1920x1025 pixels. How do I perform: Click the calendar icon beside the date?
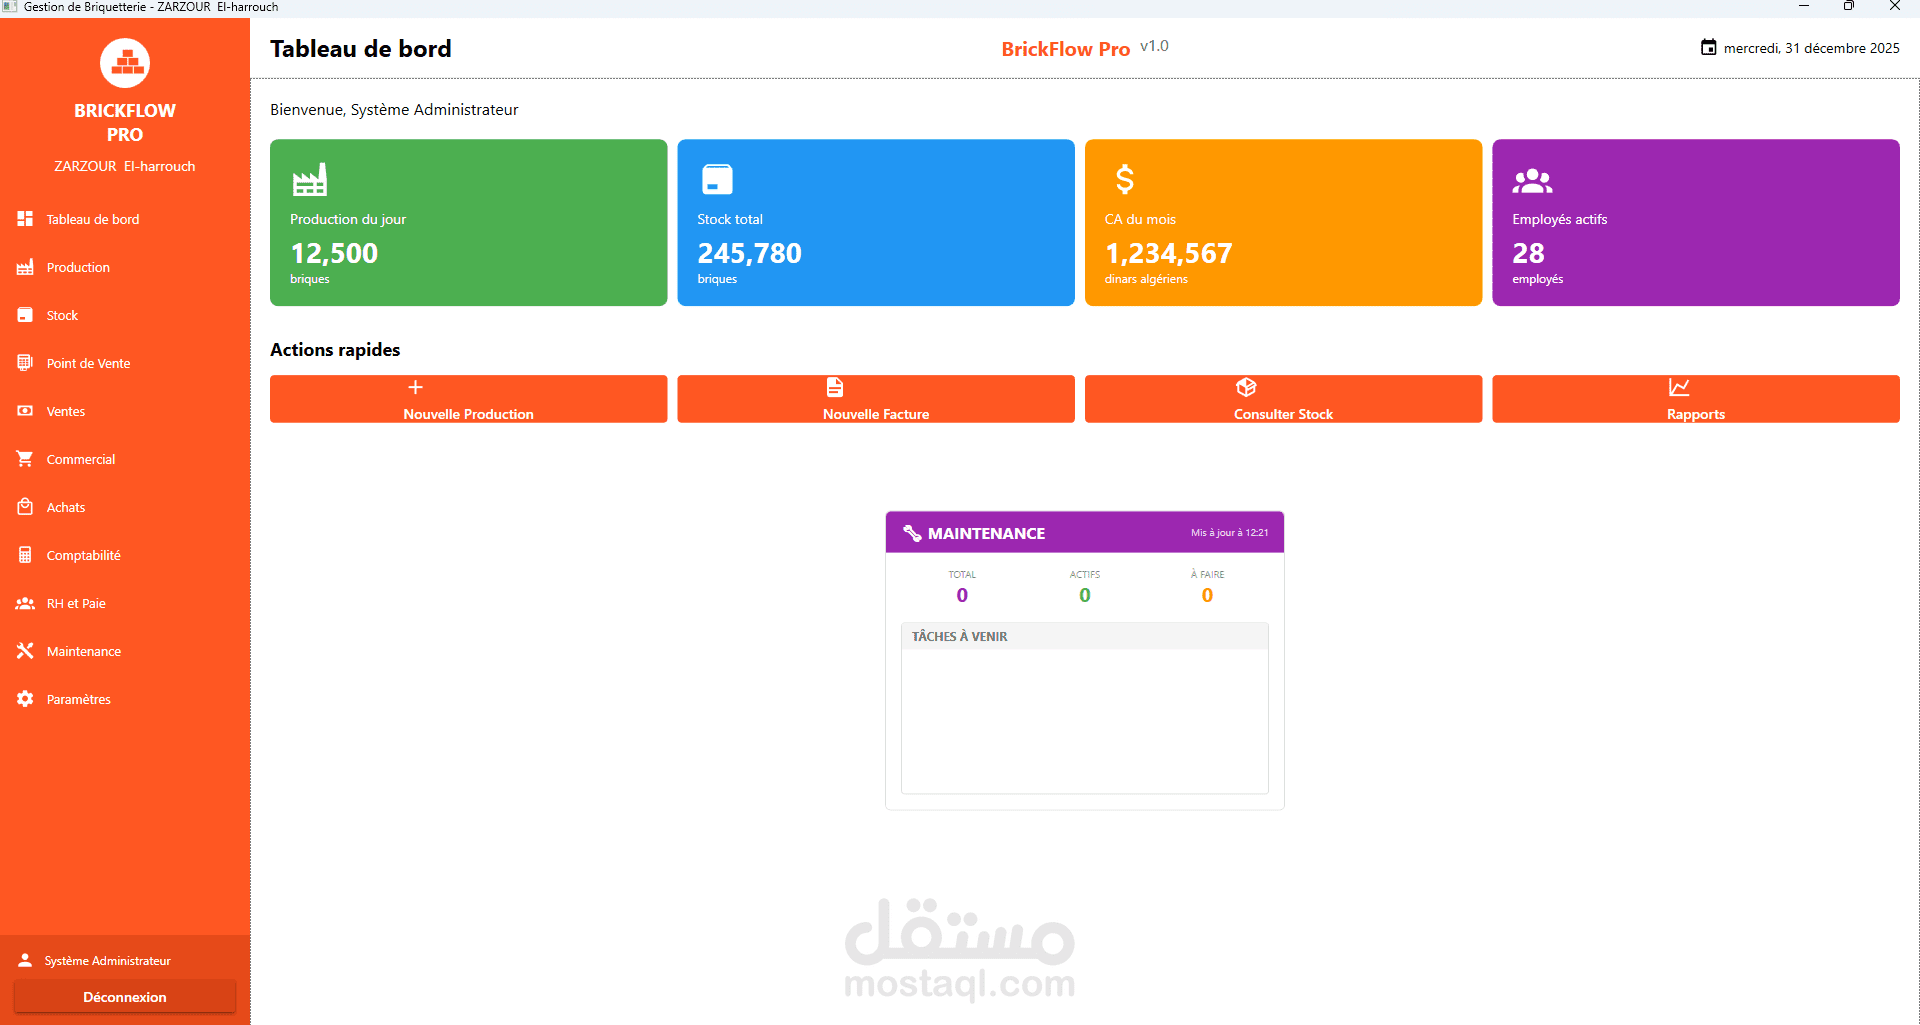[x=1709, y=47]
